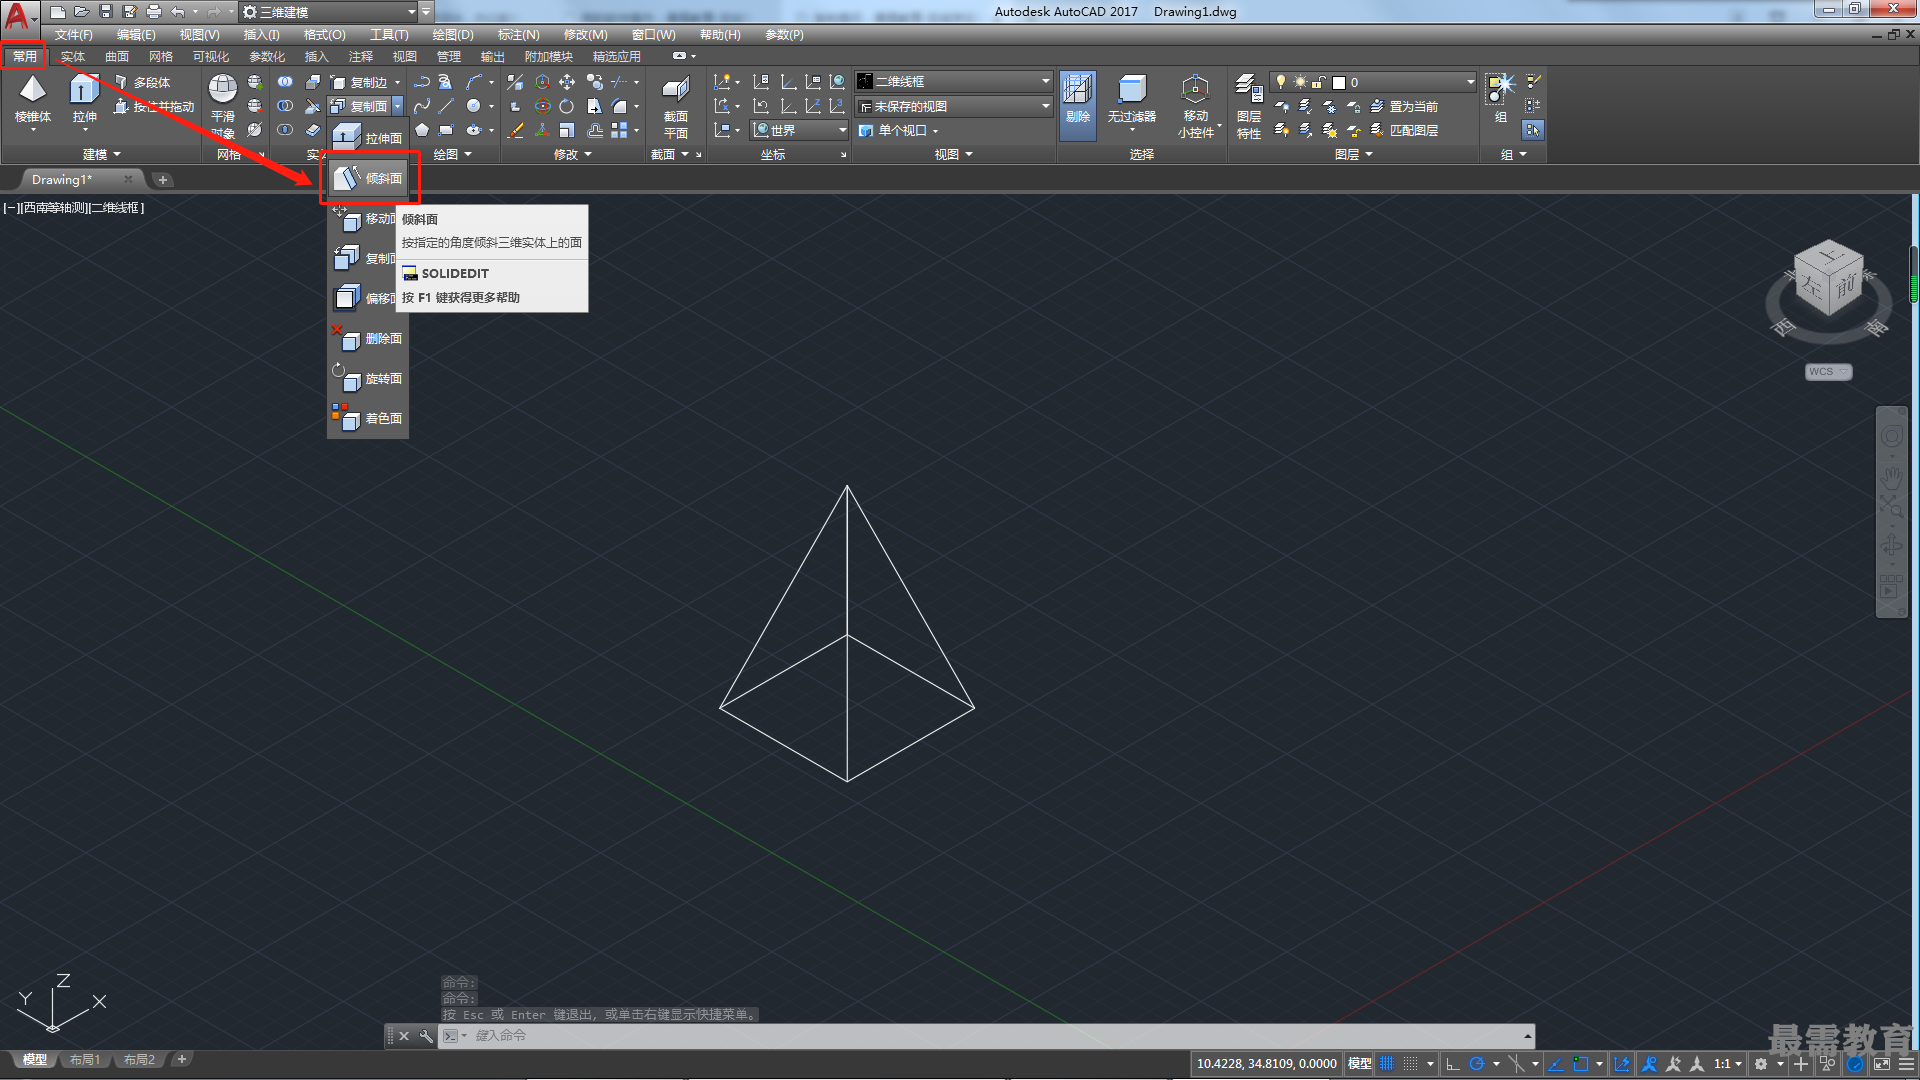Open the 1:1 annotation scale dropdown
Viewport: 1920px width, 1080px height.
pyautogui.click(x=1728, y=1064)
